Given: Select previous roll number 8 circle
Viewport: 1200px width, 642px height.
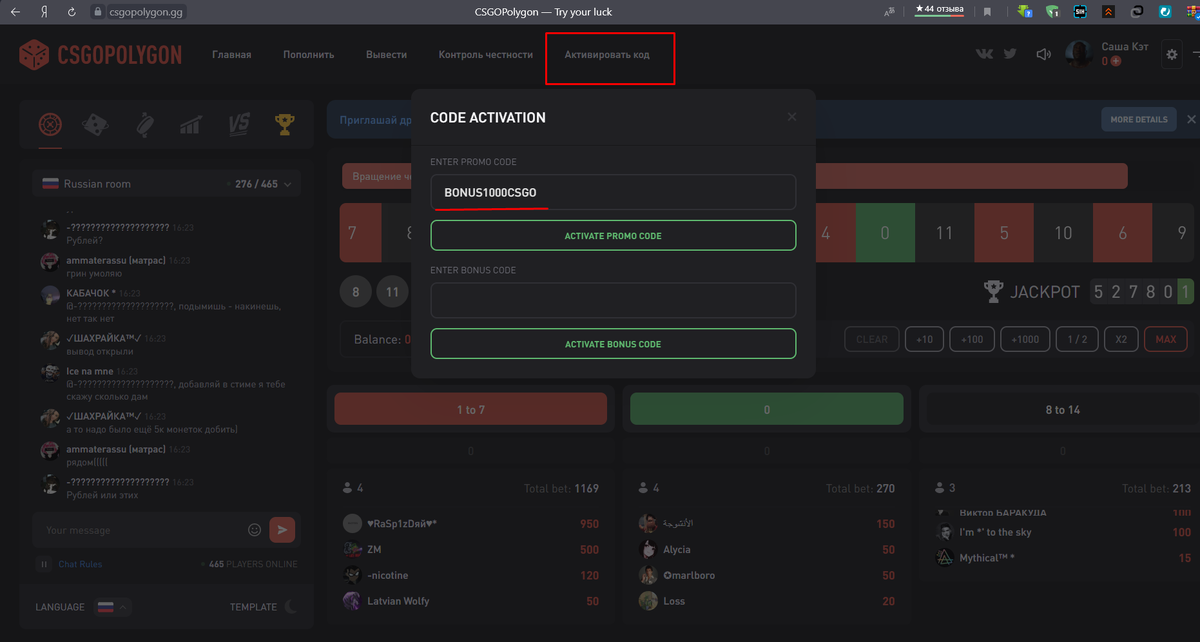Looking at the screenshot, I should pos(355,293).
